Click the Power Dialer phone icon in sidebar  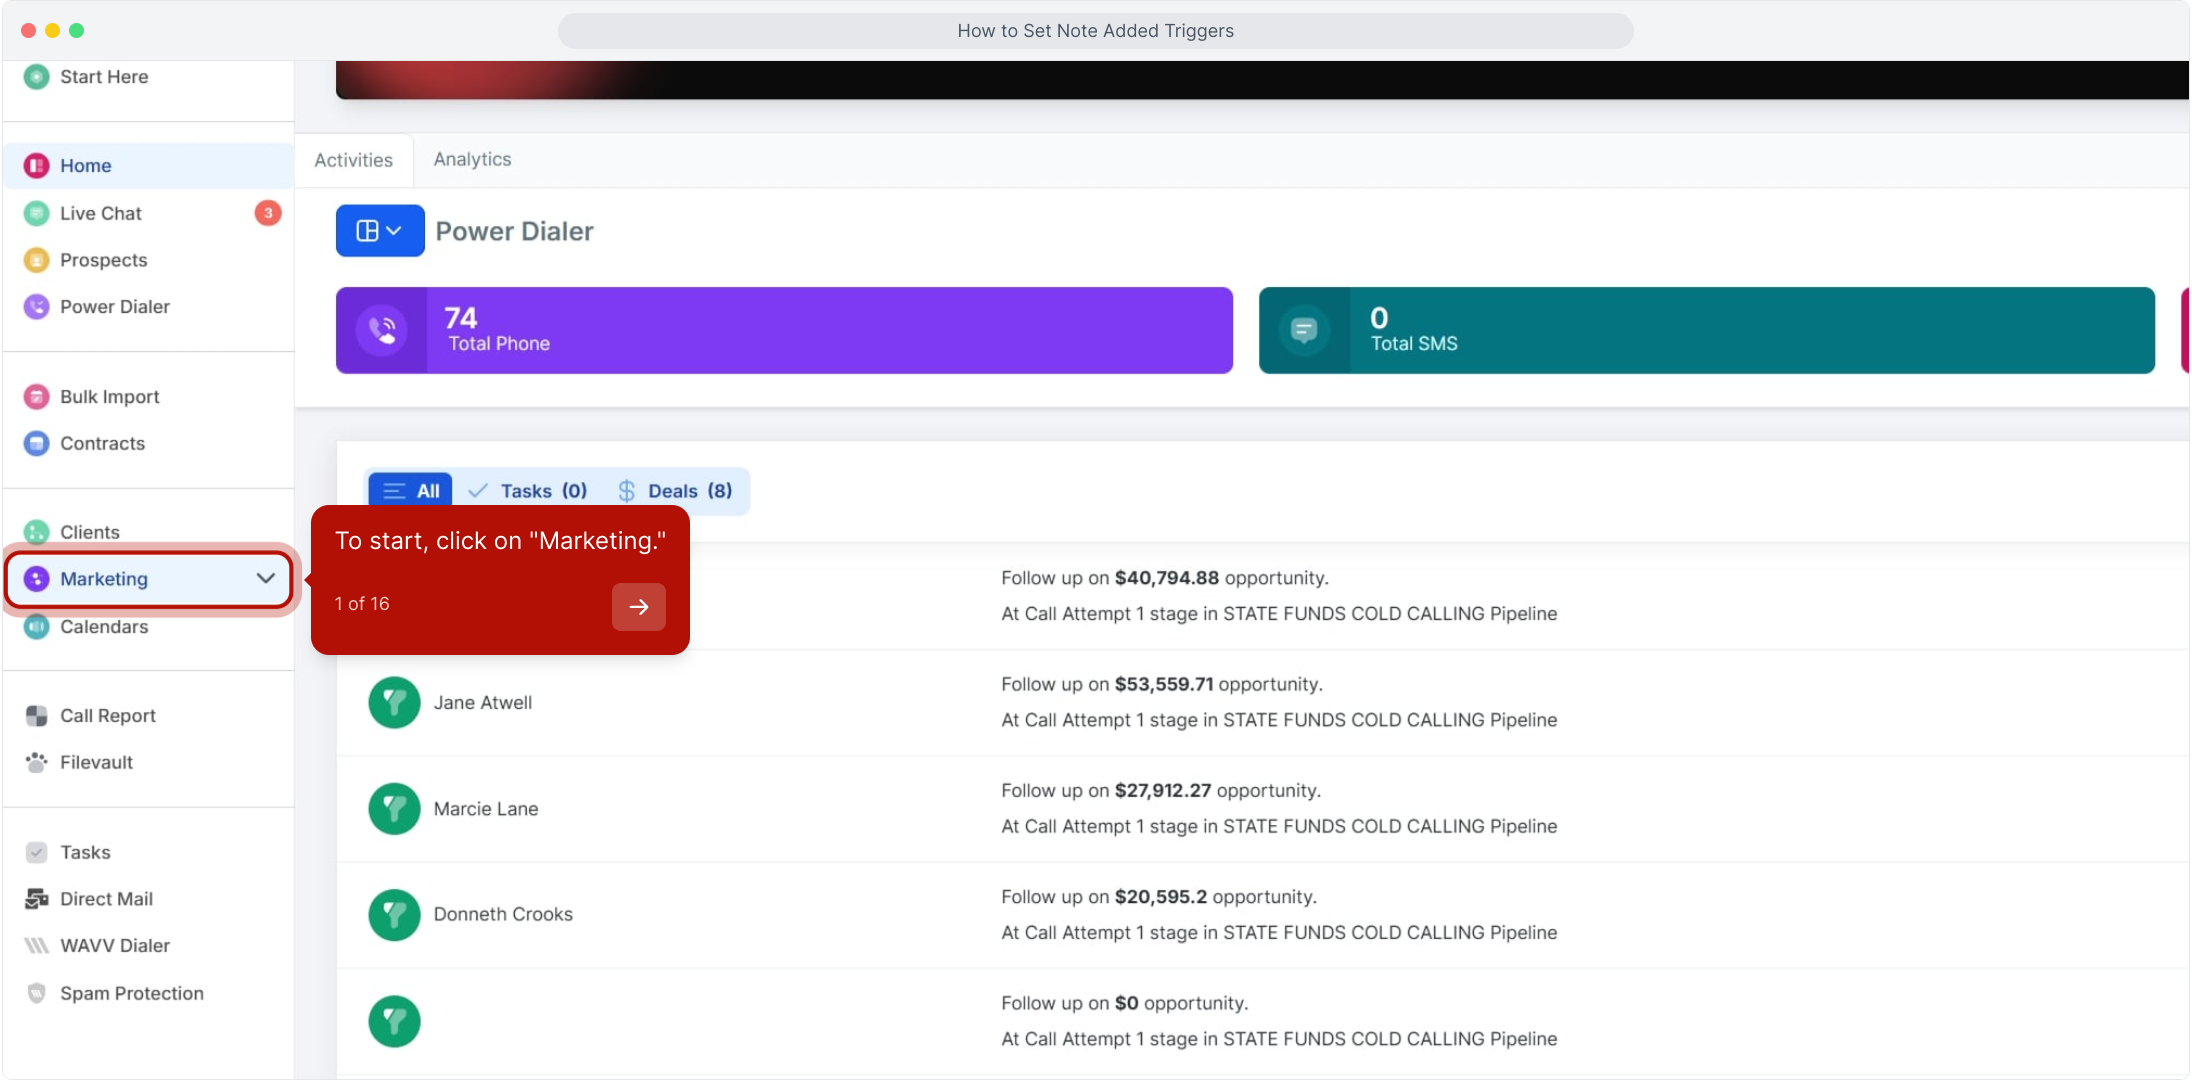point(36,307)
